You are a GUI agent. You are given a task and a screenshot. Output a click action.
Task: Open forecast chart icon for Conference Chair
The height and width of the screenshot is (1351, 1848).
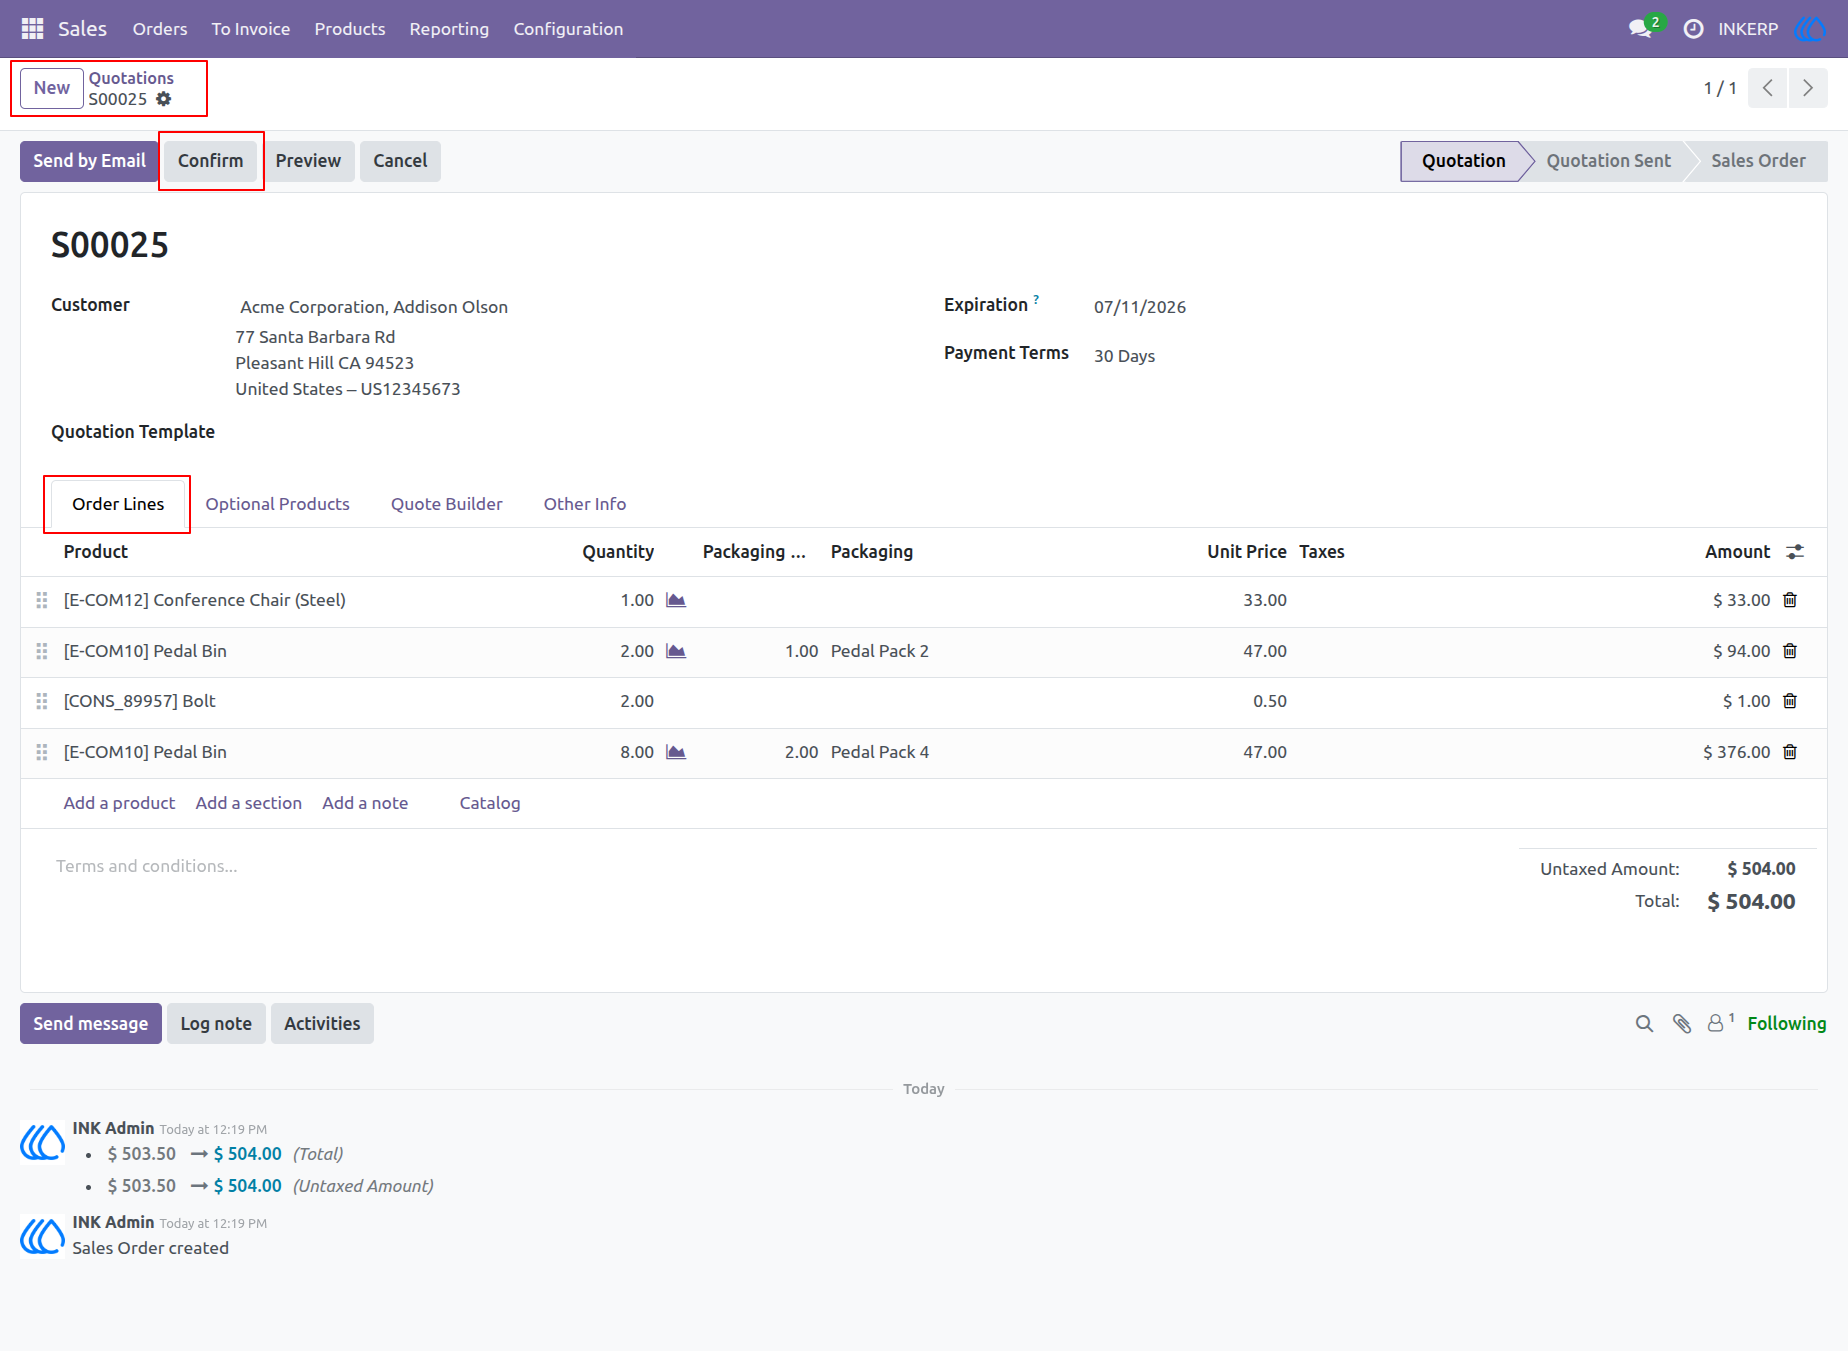676,600
